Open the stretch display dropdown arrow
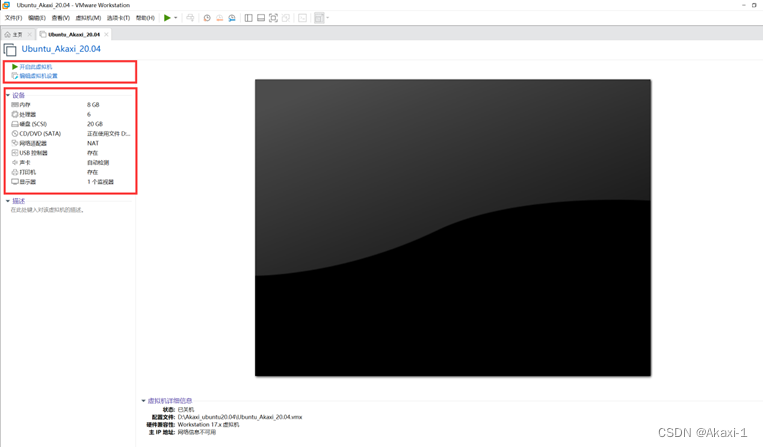The height and width of the screenshot is (447, 763). point(327,18)
